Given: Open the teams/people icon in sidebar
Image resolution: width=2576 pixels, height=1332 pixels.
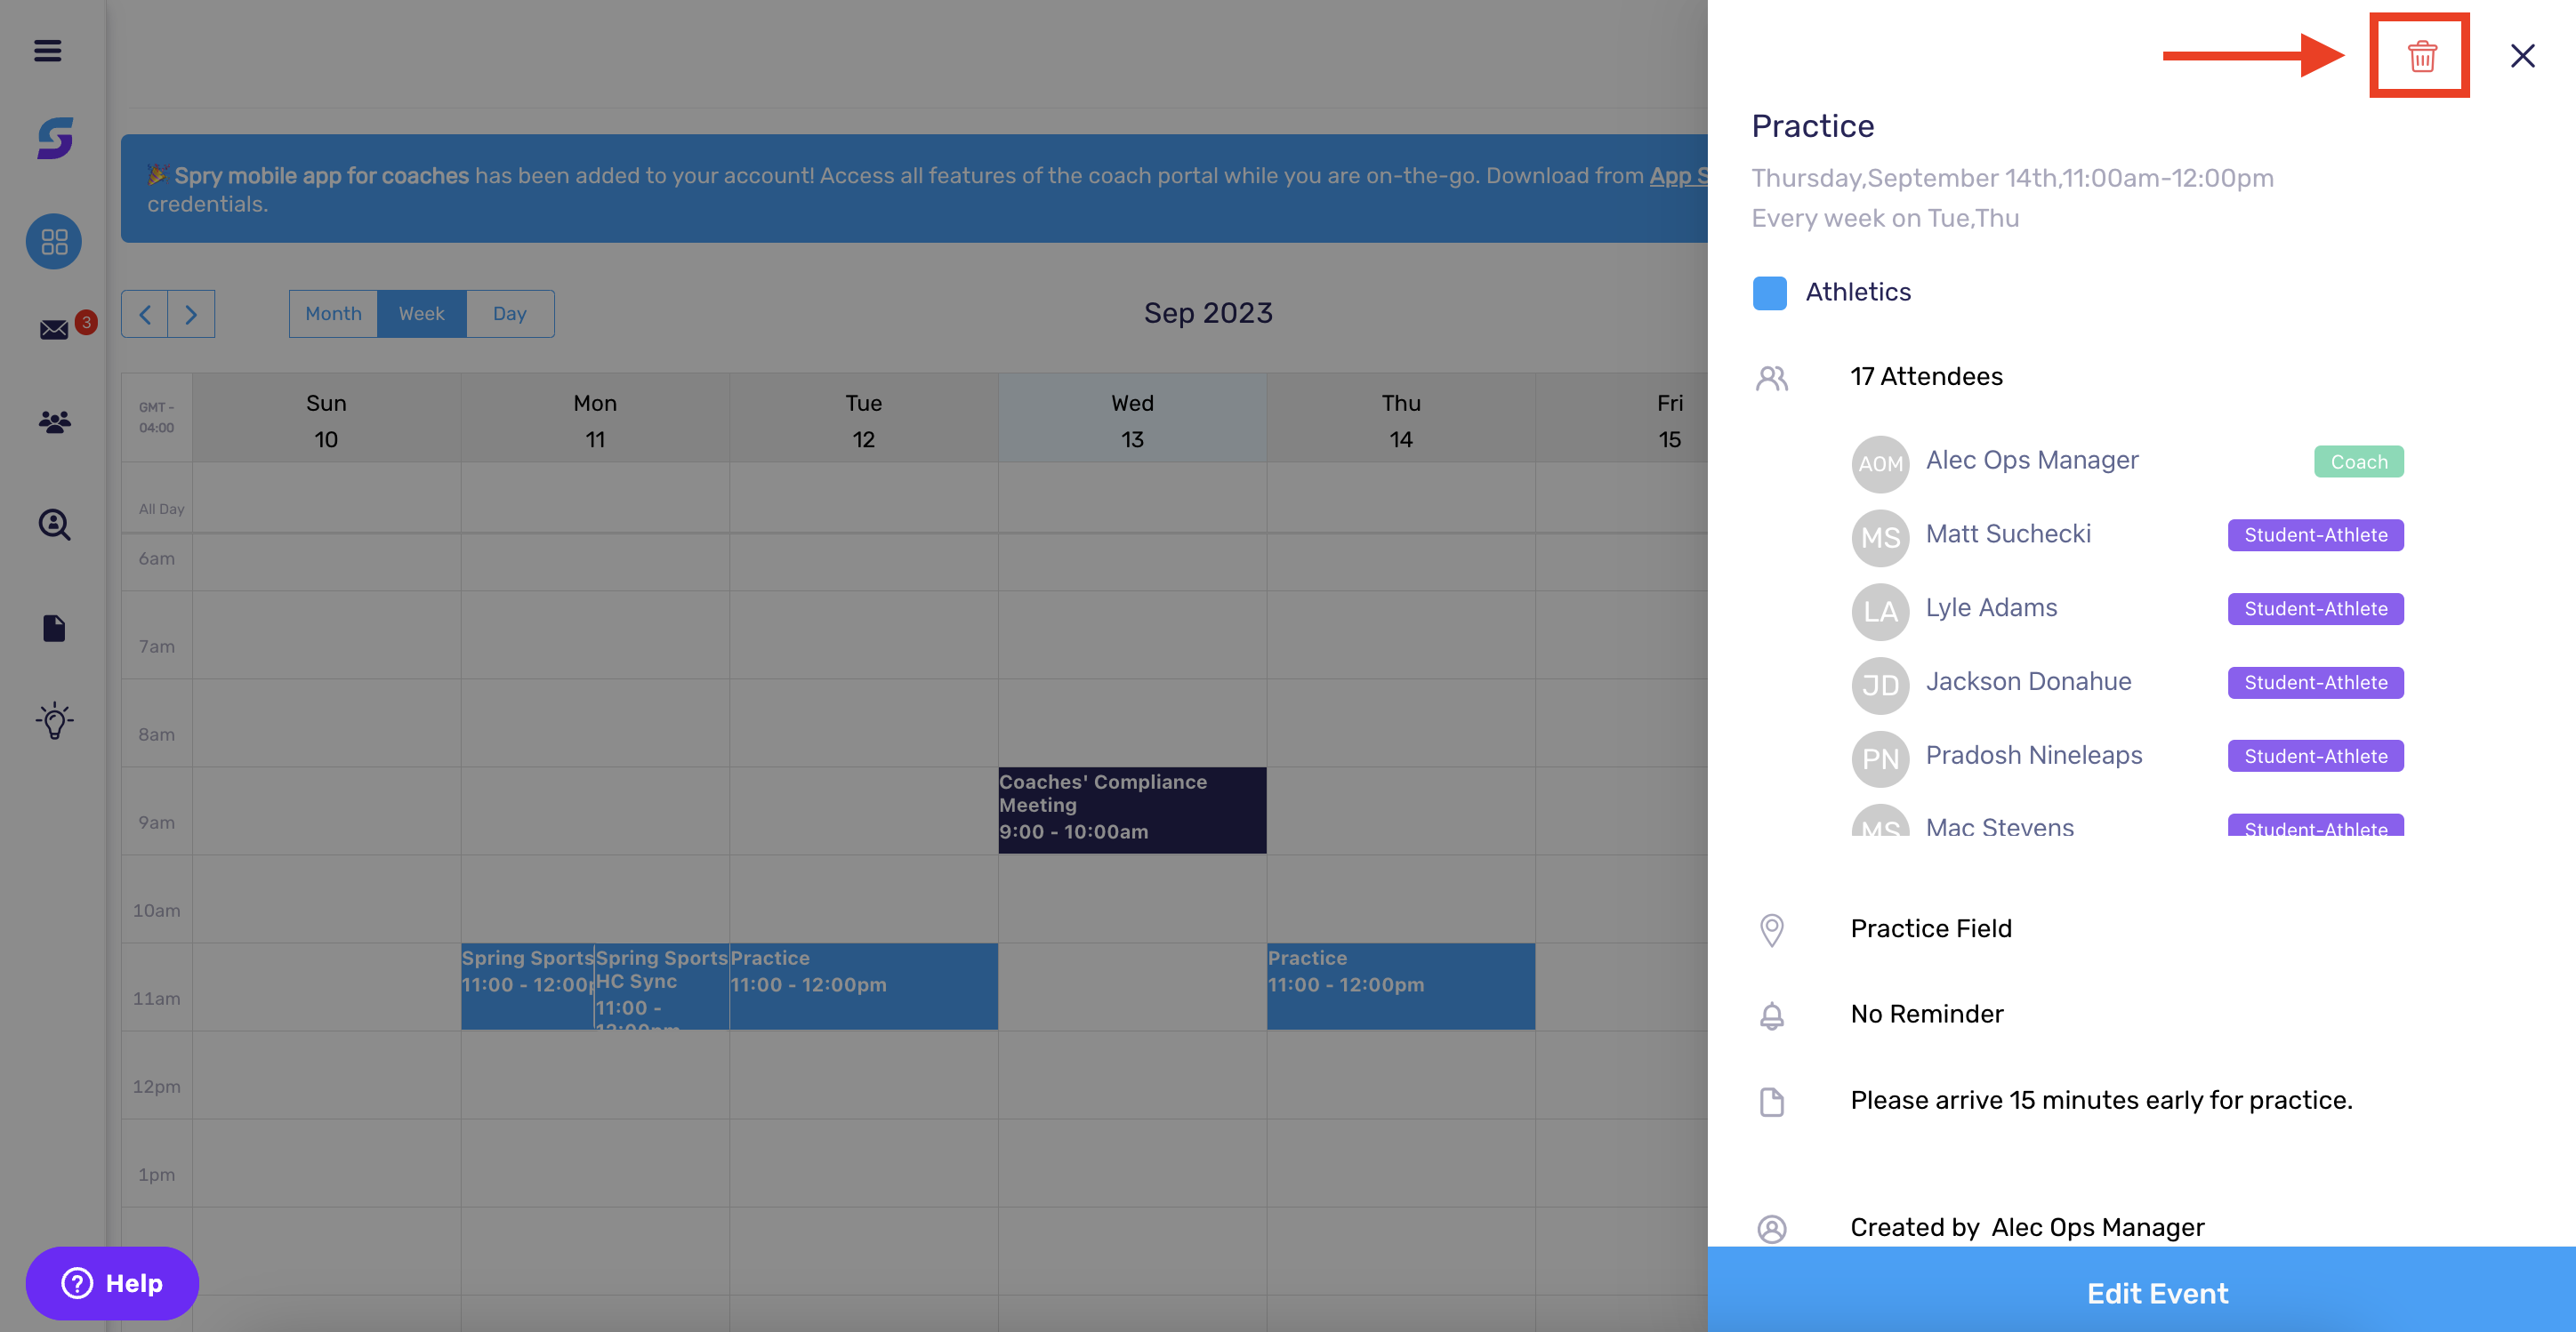Looking at the screenshot, I should coord(53,422).
